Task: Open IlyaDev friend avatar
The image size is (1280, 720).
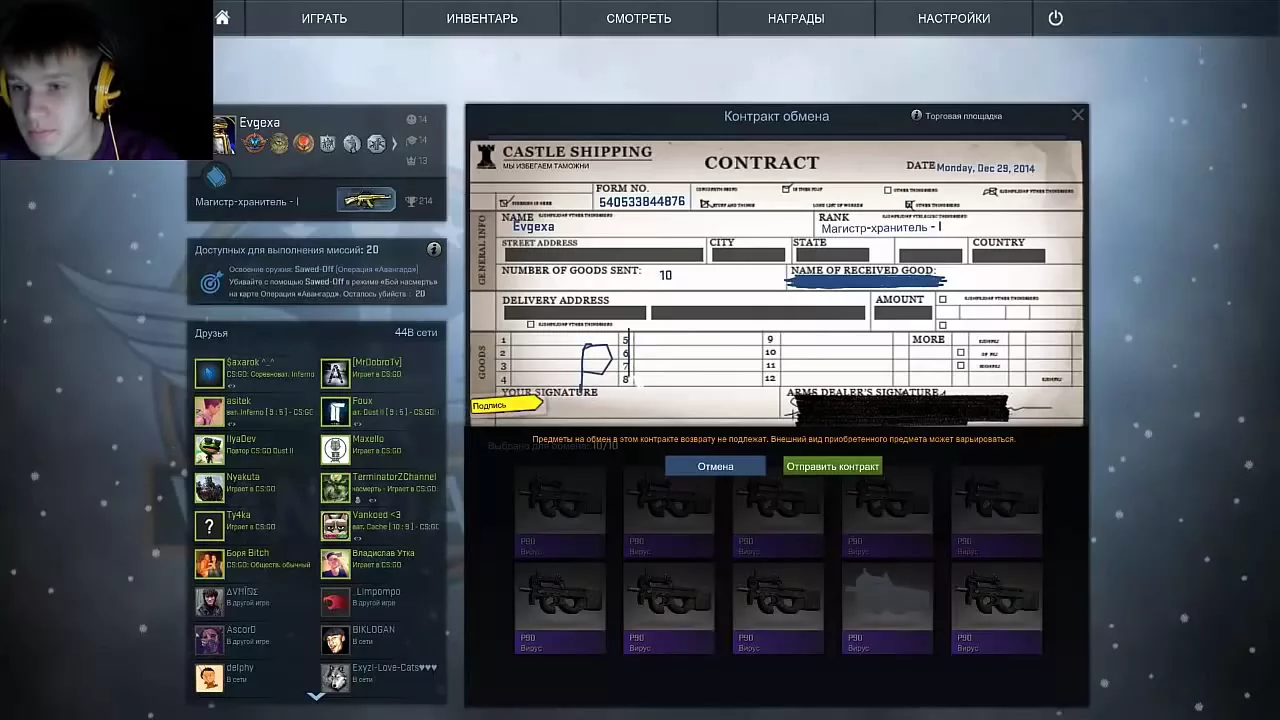Action: click(209, 449)
